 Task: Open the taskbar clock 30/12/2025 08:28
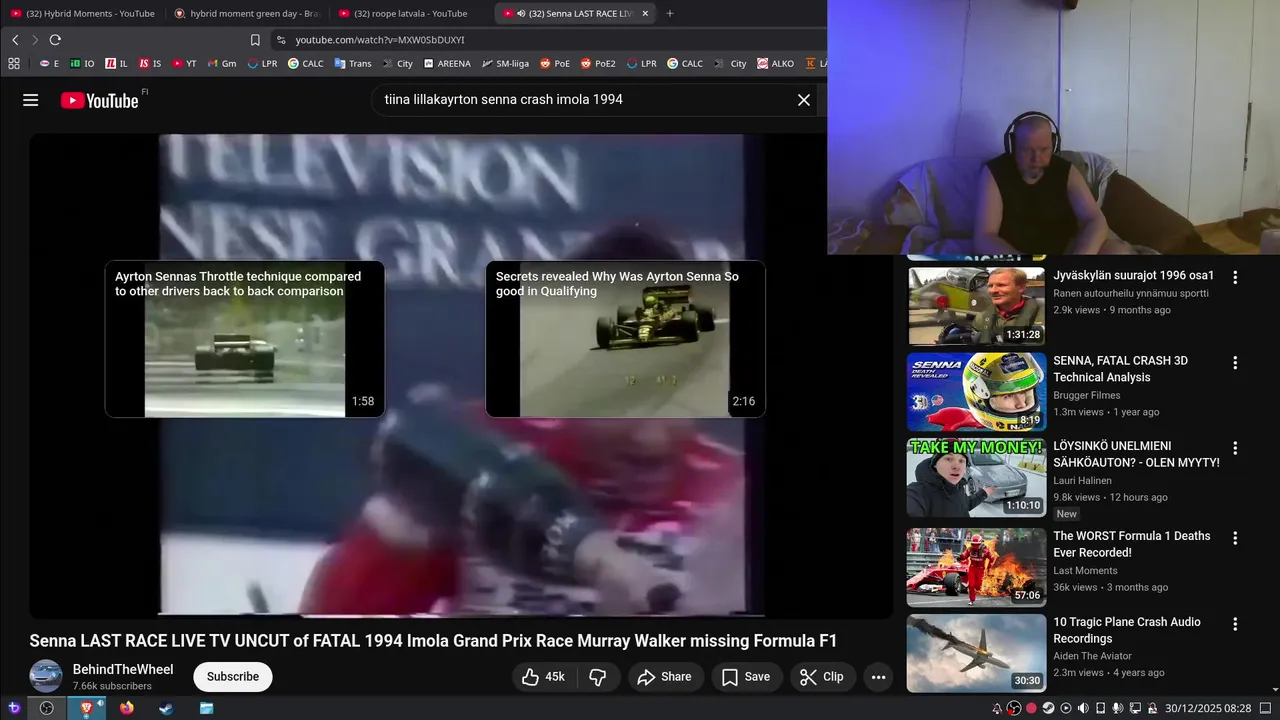point(1208,708)
